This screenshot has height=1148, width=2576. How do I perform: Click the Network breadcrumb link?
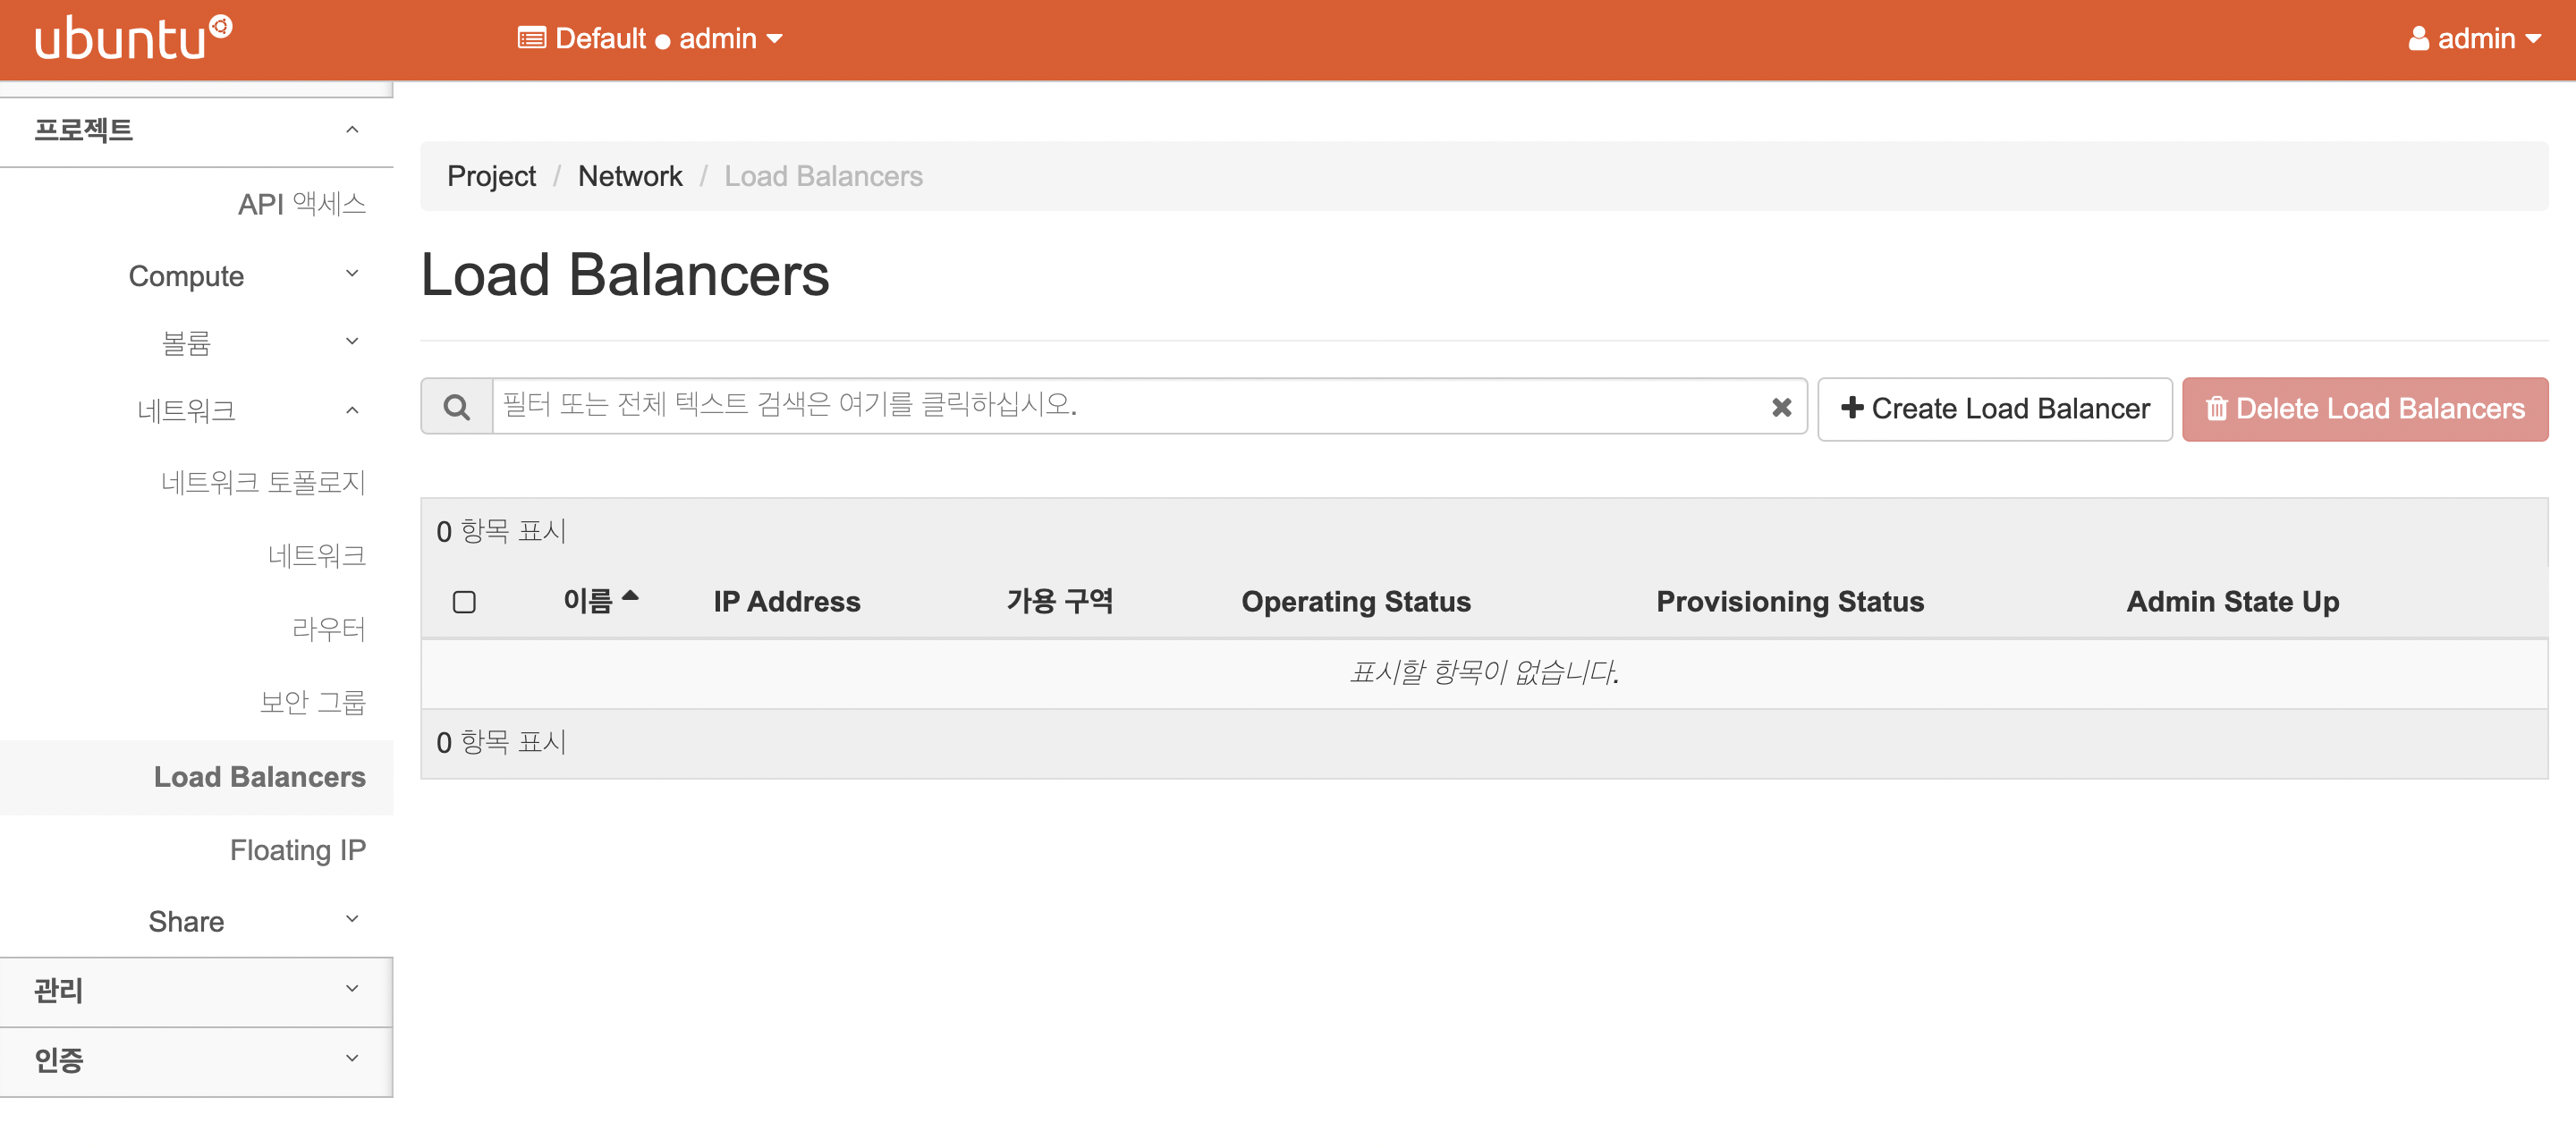pyautogui.click(x=629, y=176)
